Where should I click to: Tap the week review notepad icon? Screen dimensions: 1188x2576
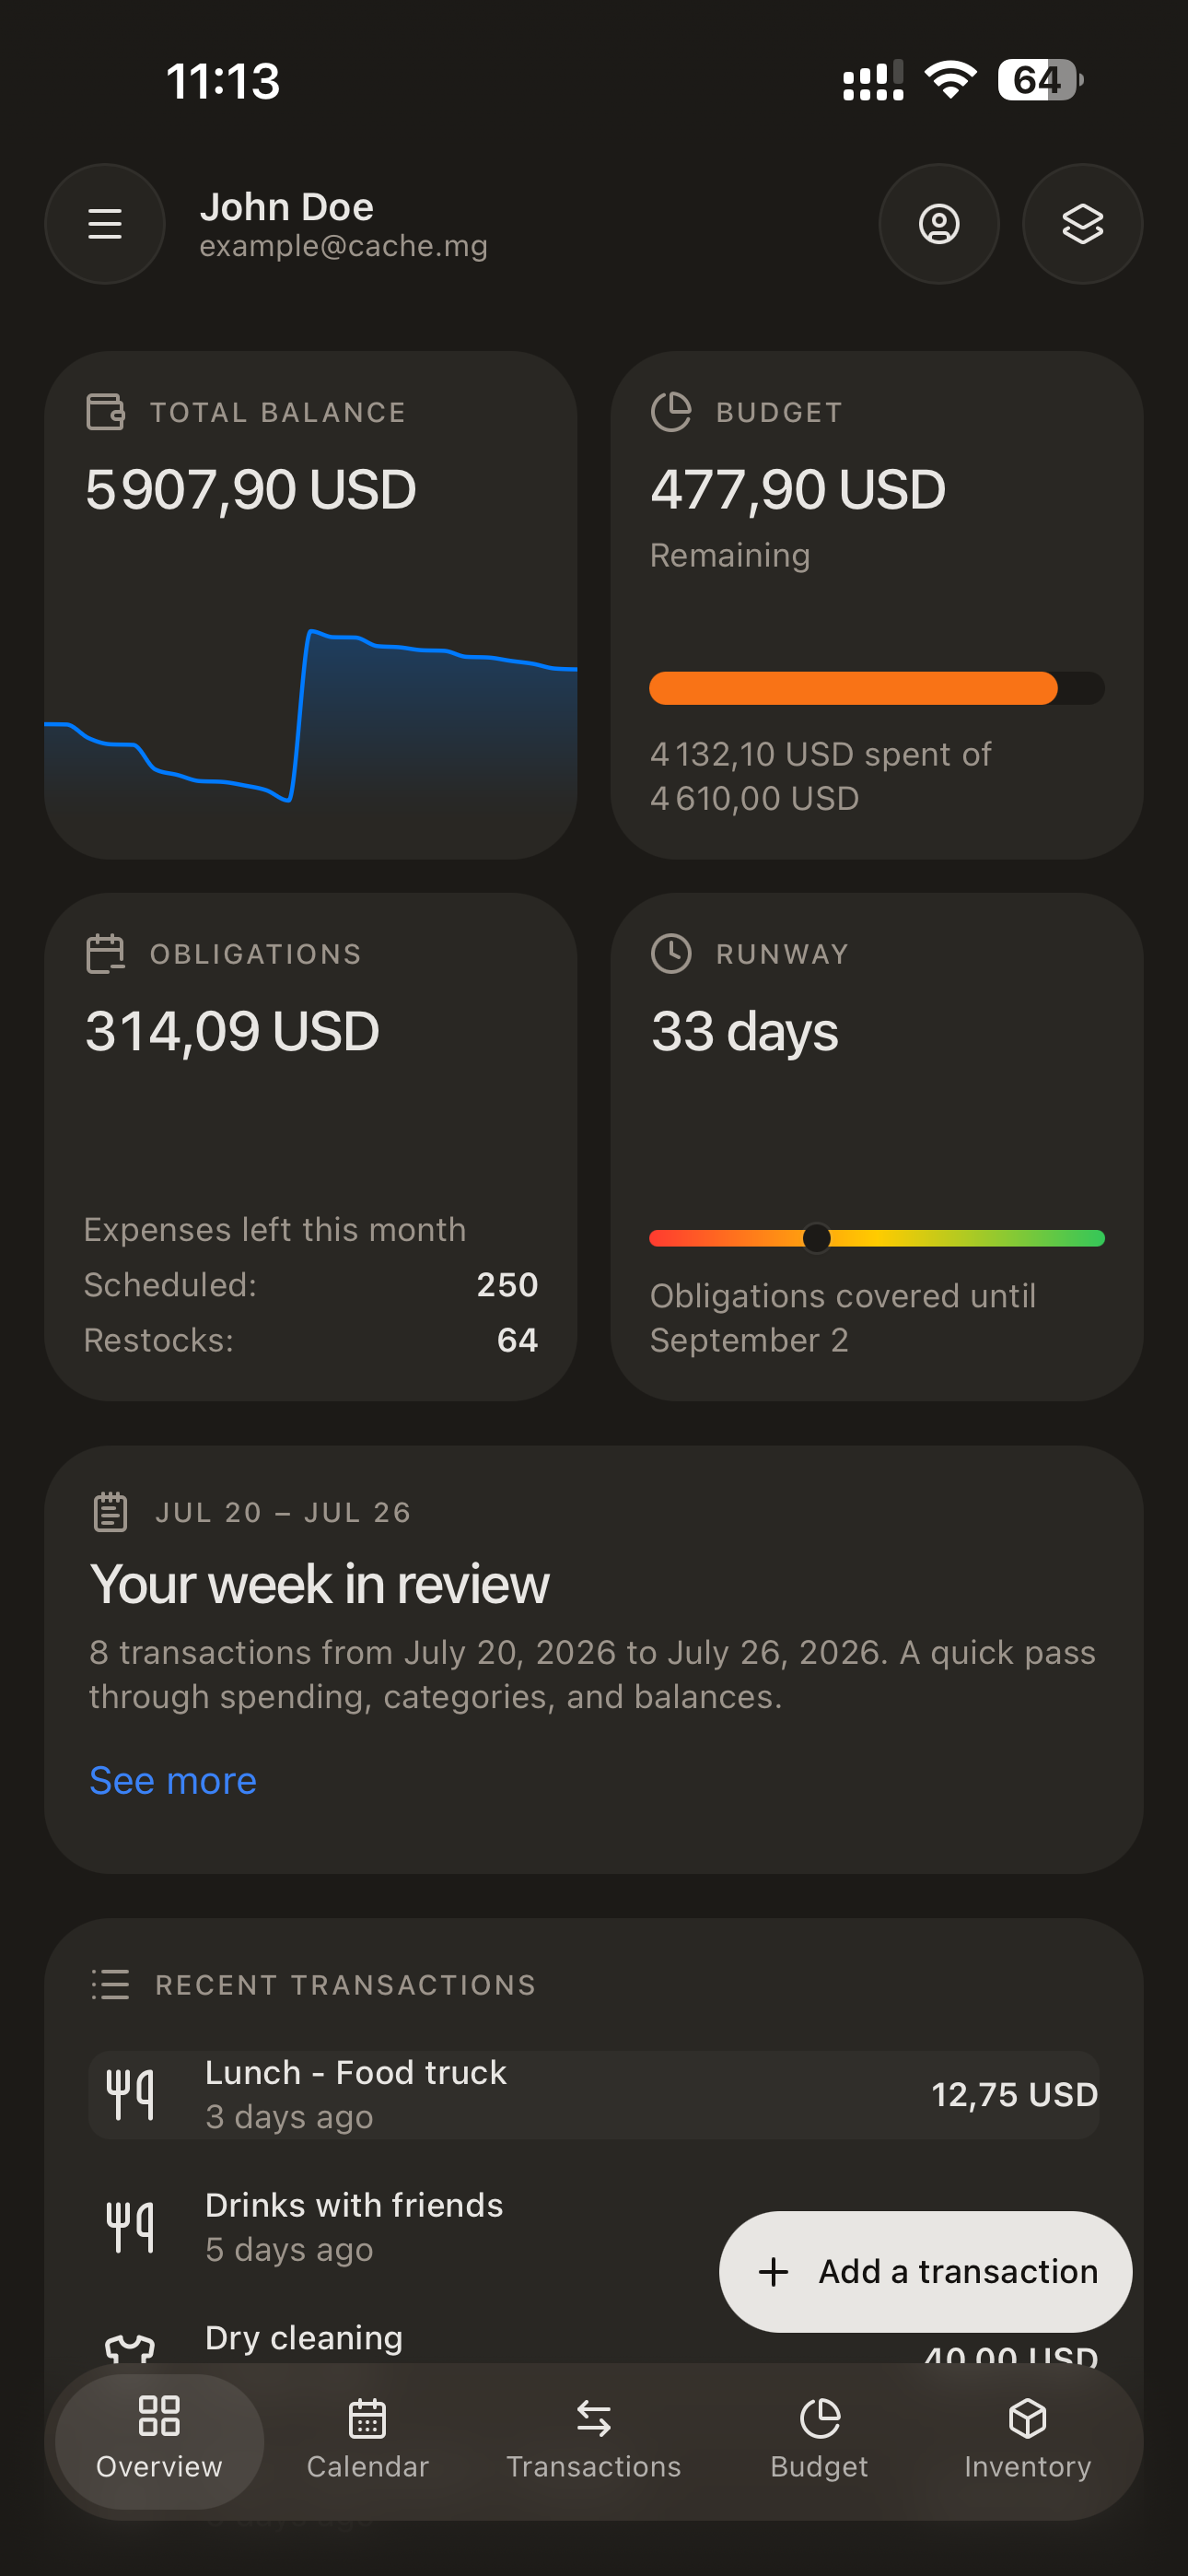tap(110, 1512)
